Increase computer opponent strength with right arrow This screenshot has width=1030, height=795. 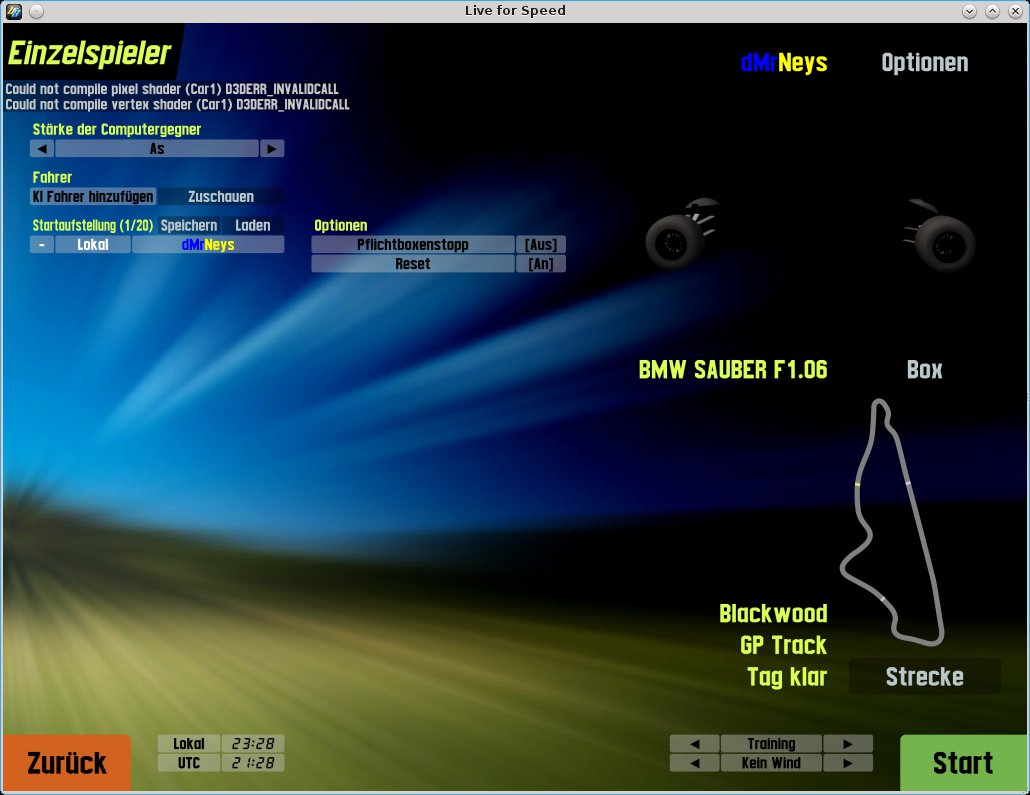click(272, 148)
